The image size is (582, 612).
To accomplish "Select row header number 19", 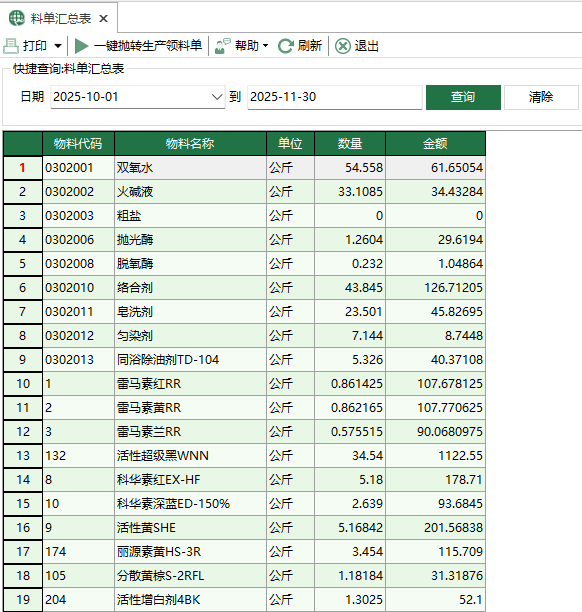I will pyautogui.click(x=23, y=600).
